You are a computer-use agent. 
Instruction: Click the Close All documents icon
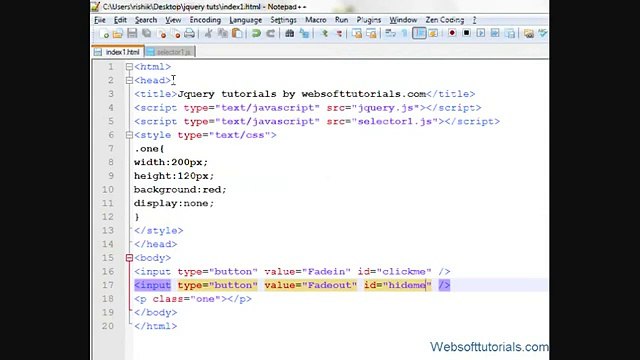(x=176, y=33)
